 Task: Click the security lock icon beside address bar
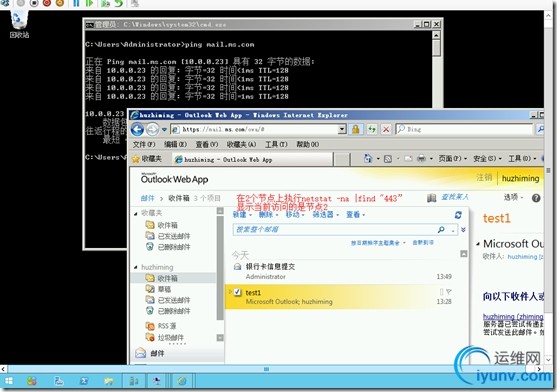click(x=356, y=129)
